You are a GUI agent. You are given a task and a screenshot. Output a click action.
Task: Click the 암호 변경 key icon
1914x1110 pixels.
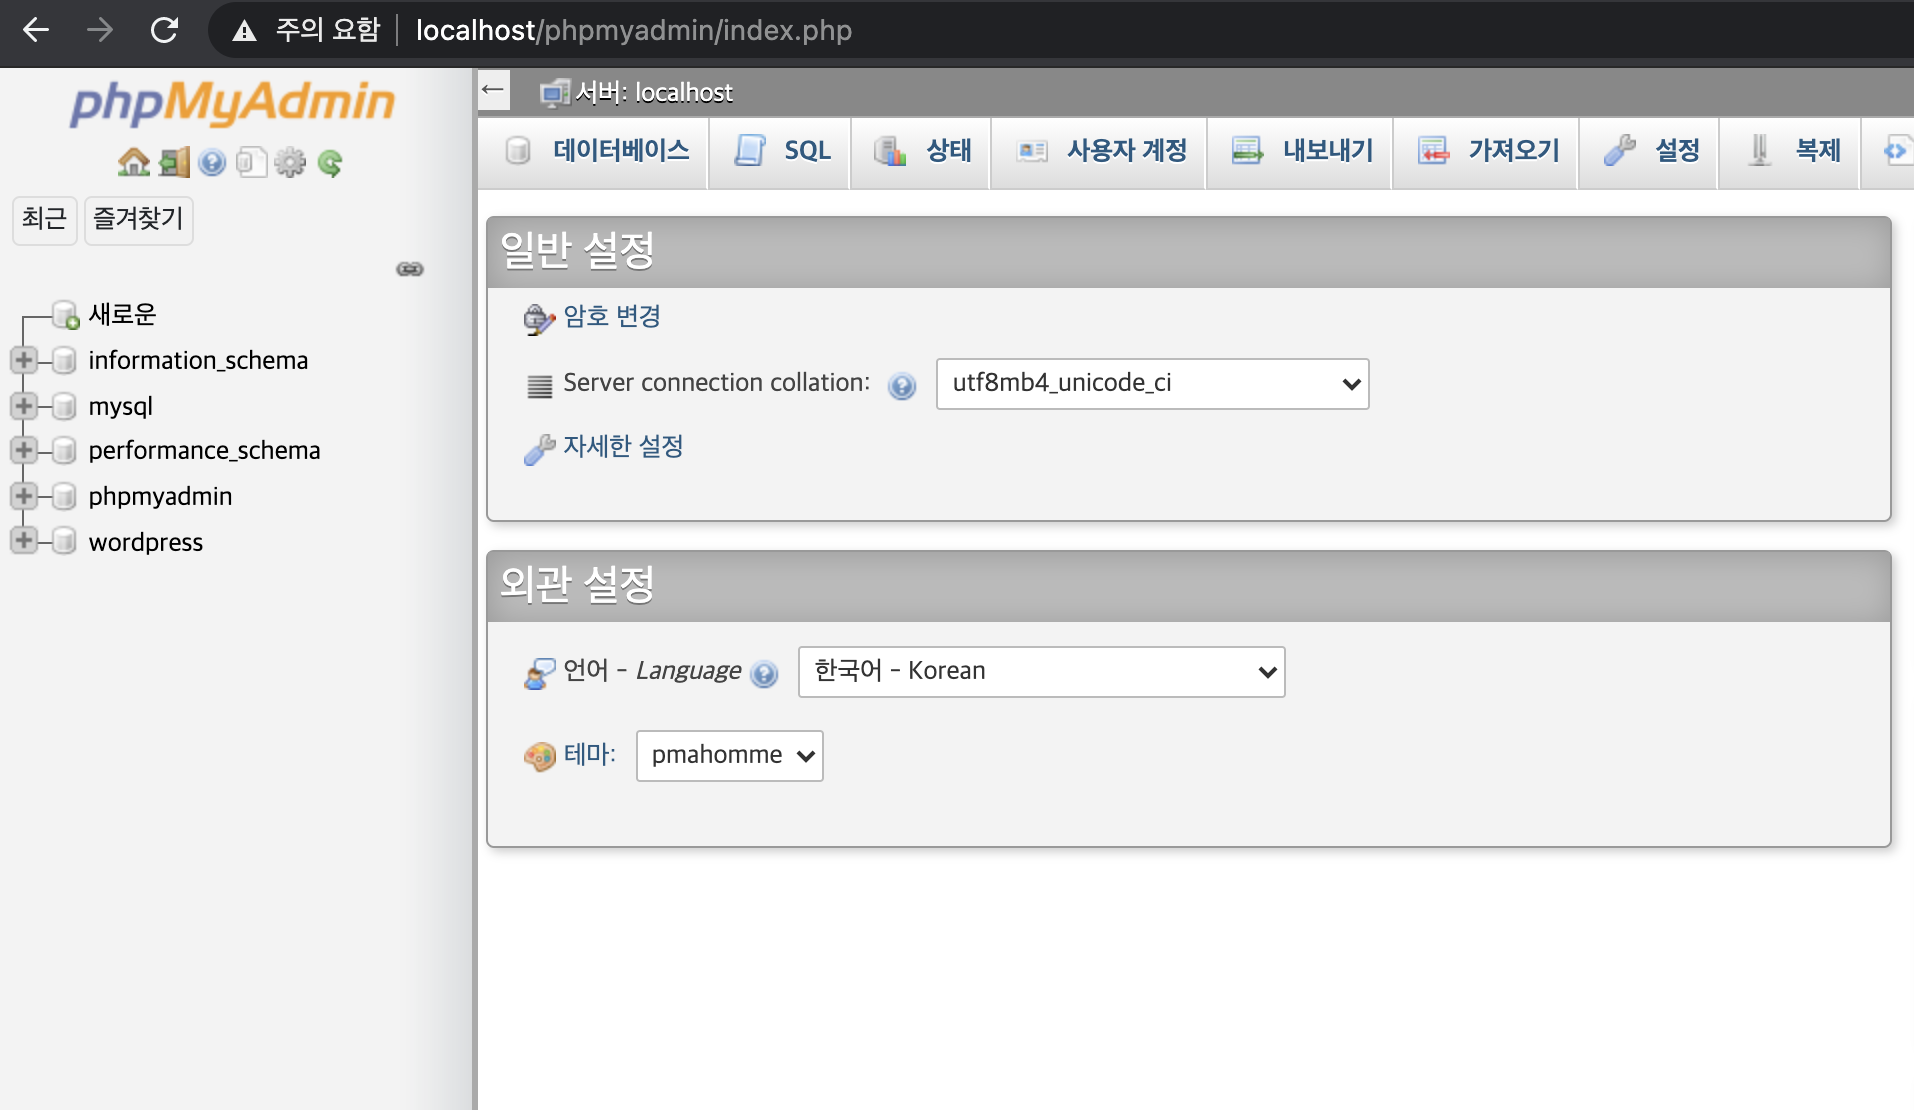pyautogui.click(x=539, y=319)
